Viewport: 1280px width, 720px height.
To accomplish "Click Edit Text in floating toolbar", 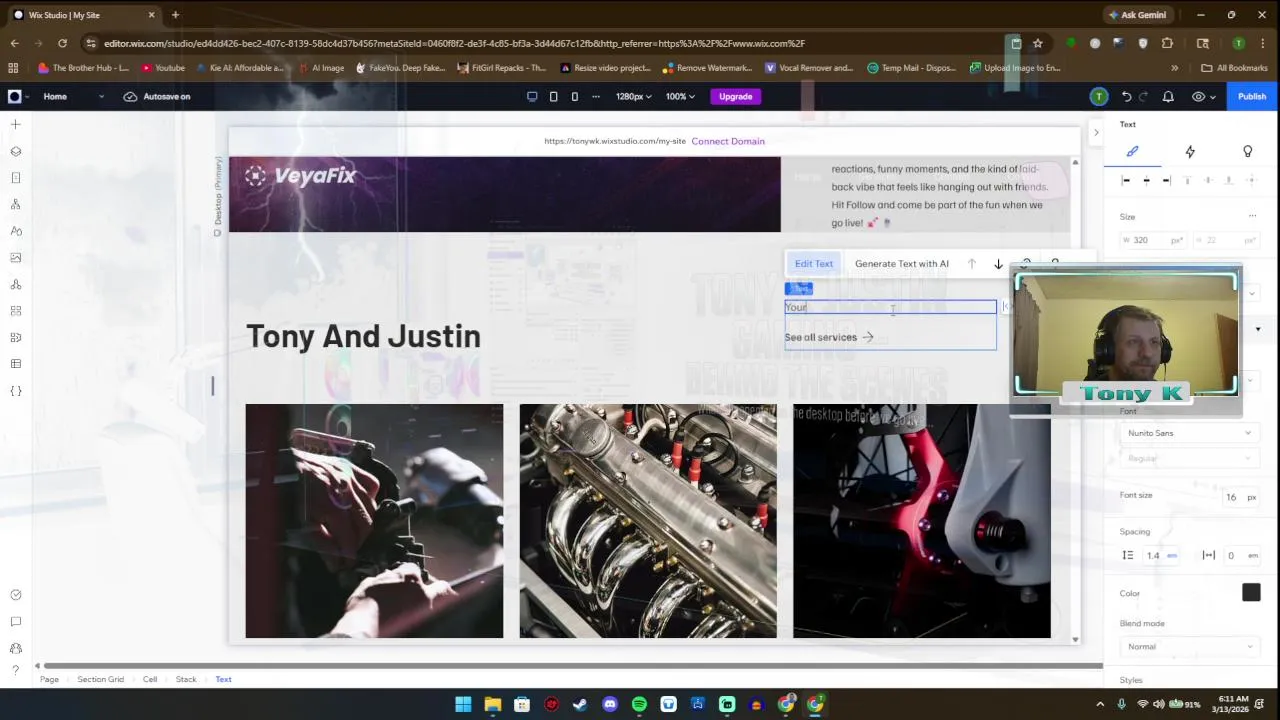I will 814,264.
